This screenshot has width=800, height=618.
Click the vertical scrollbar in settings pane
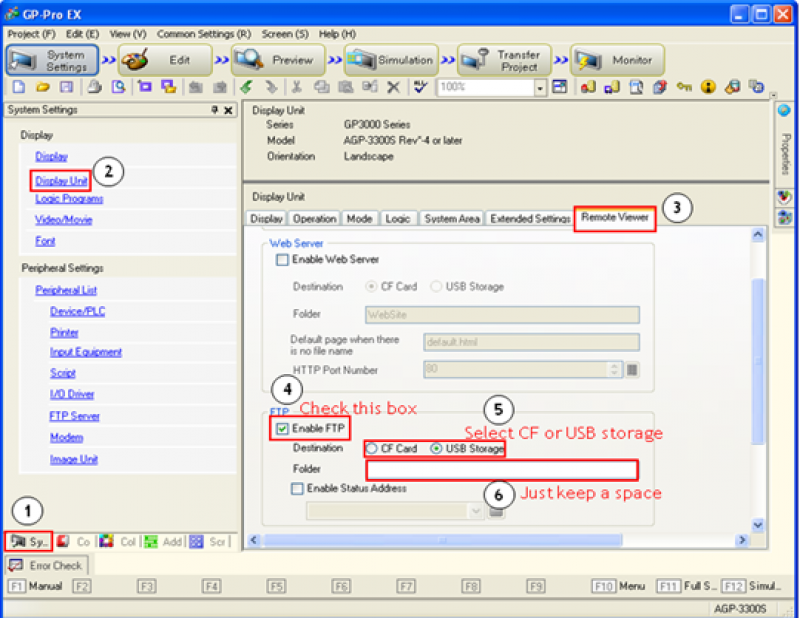[758, 361]
